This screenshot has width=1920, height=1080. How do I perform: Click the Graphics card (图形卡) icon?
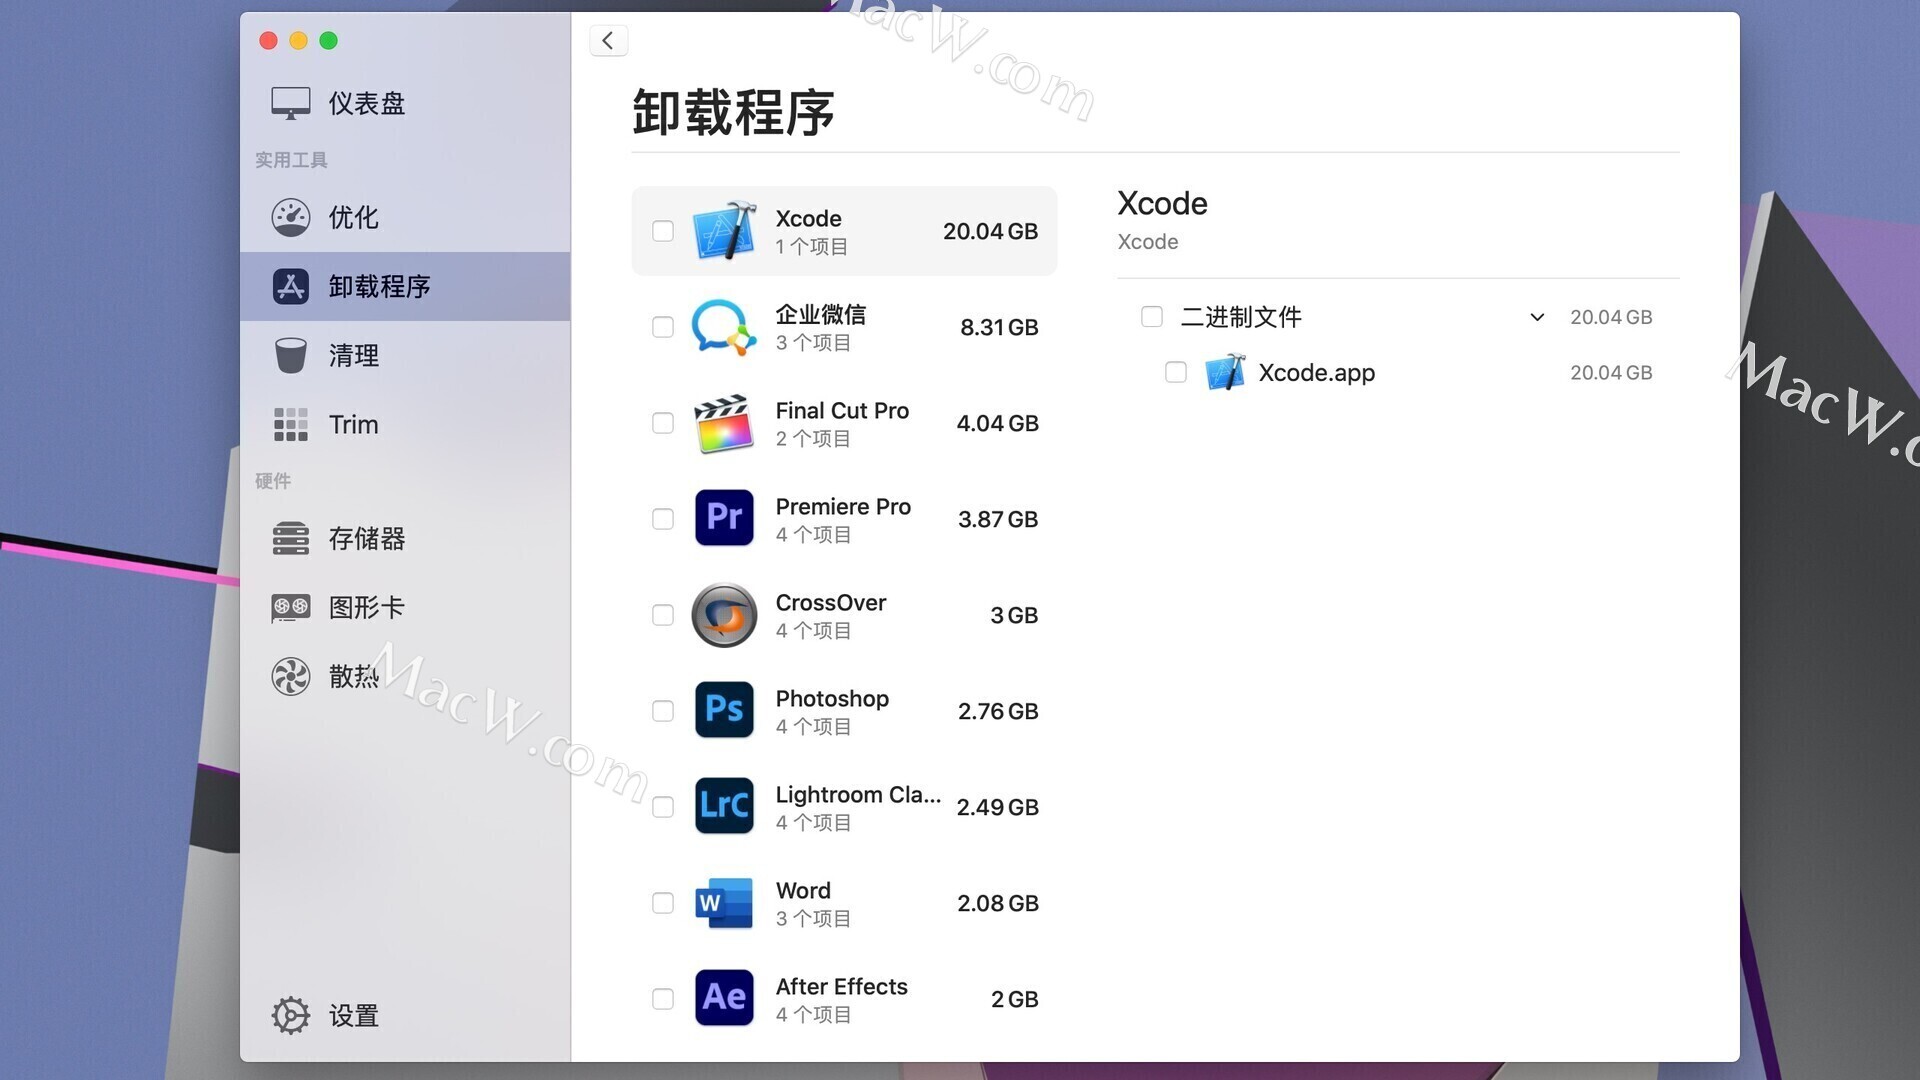tap(290, 607)
